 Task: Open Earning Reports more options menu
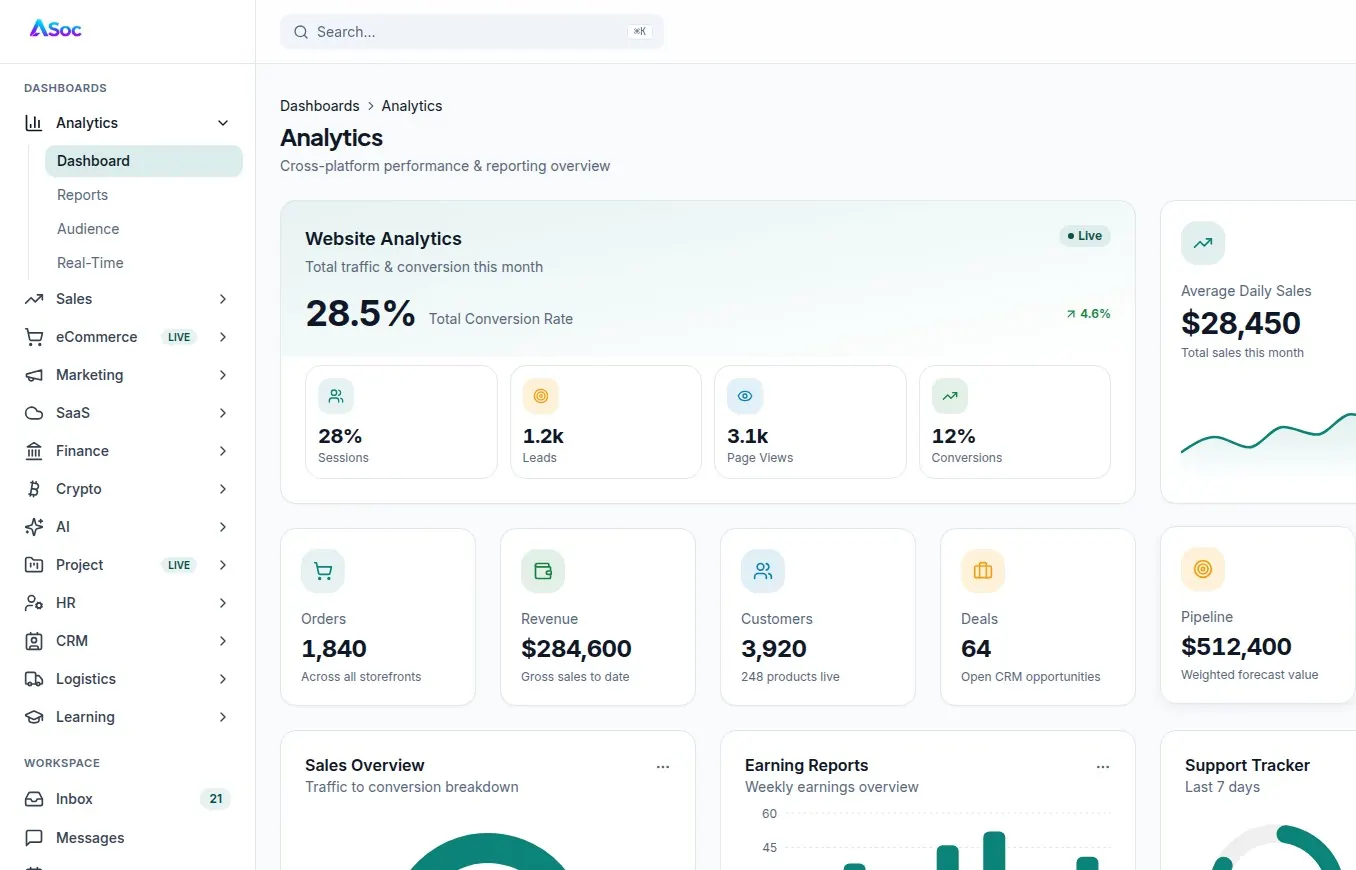pos(1103,767)
